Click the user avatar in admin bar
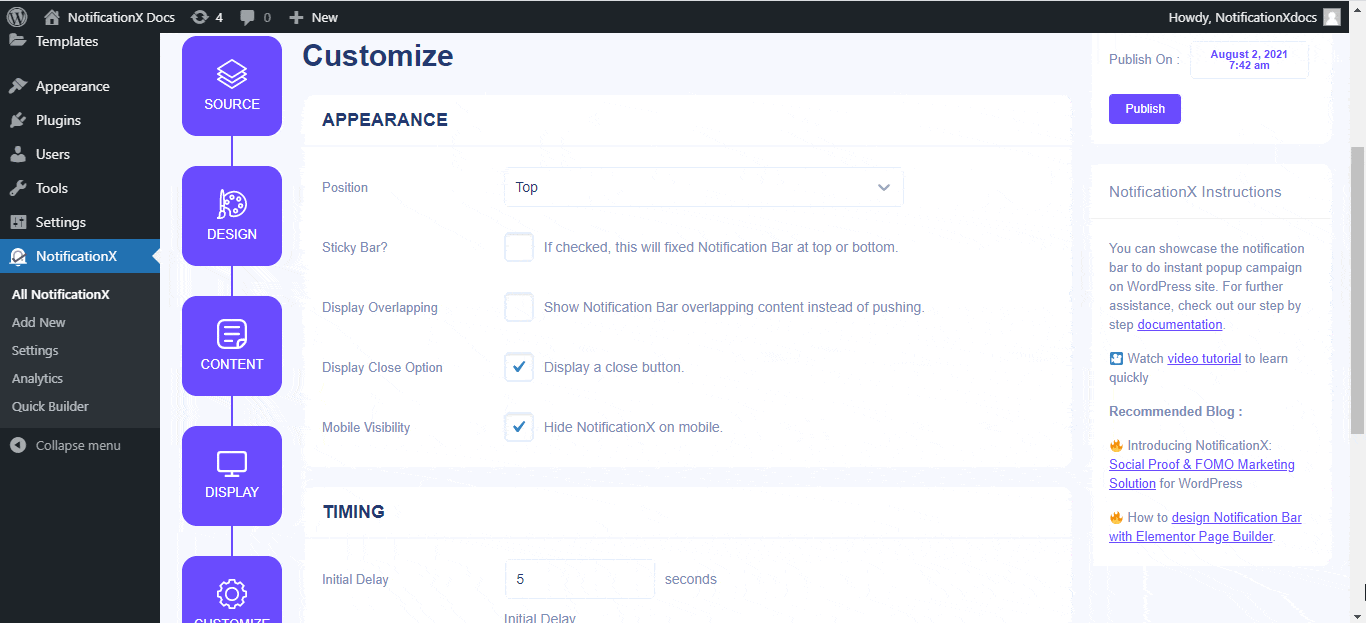Viewport: 1366px width, 623px height. pos(1332,17)
